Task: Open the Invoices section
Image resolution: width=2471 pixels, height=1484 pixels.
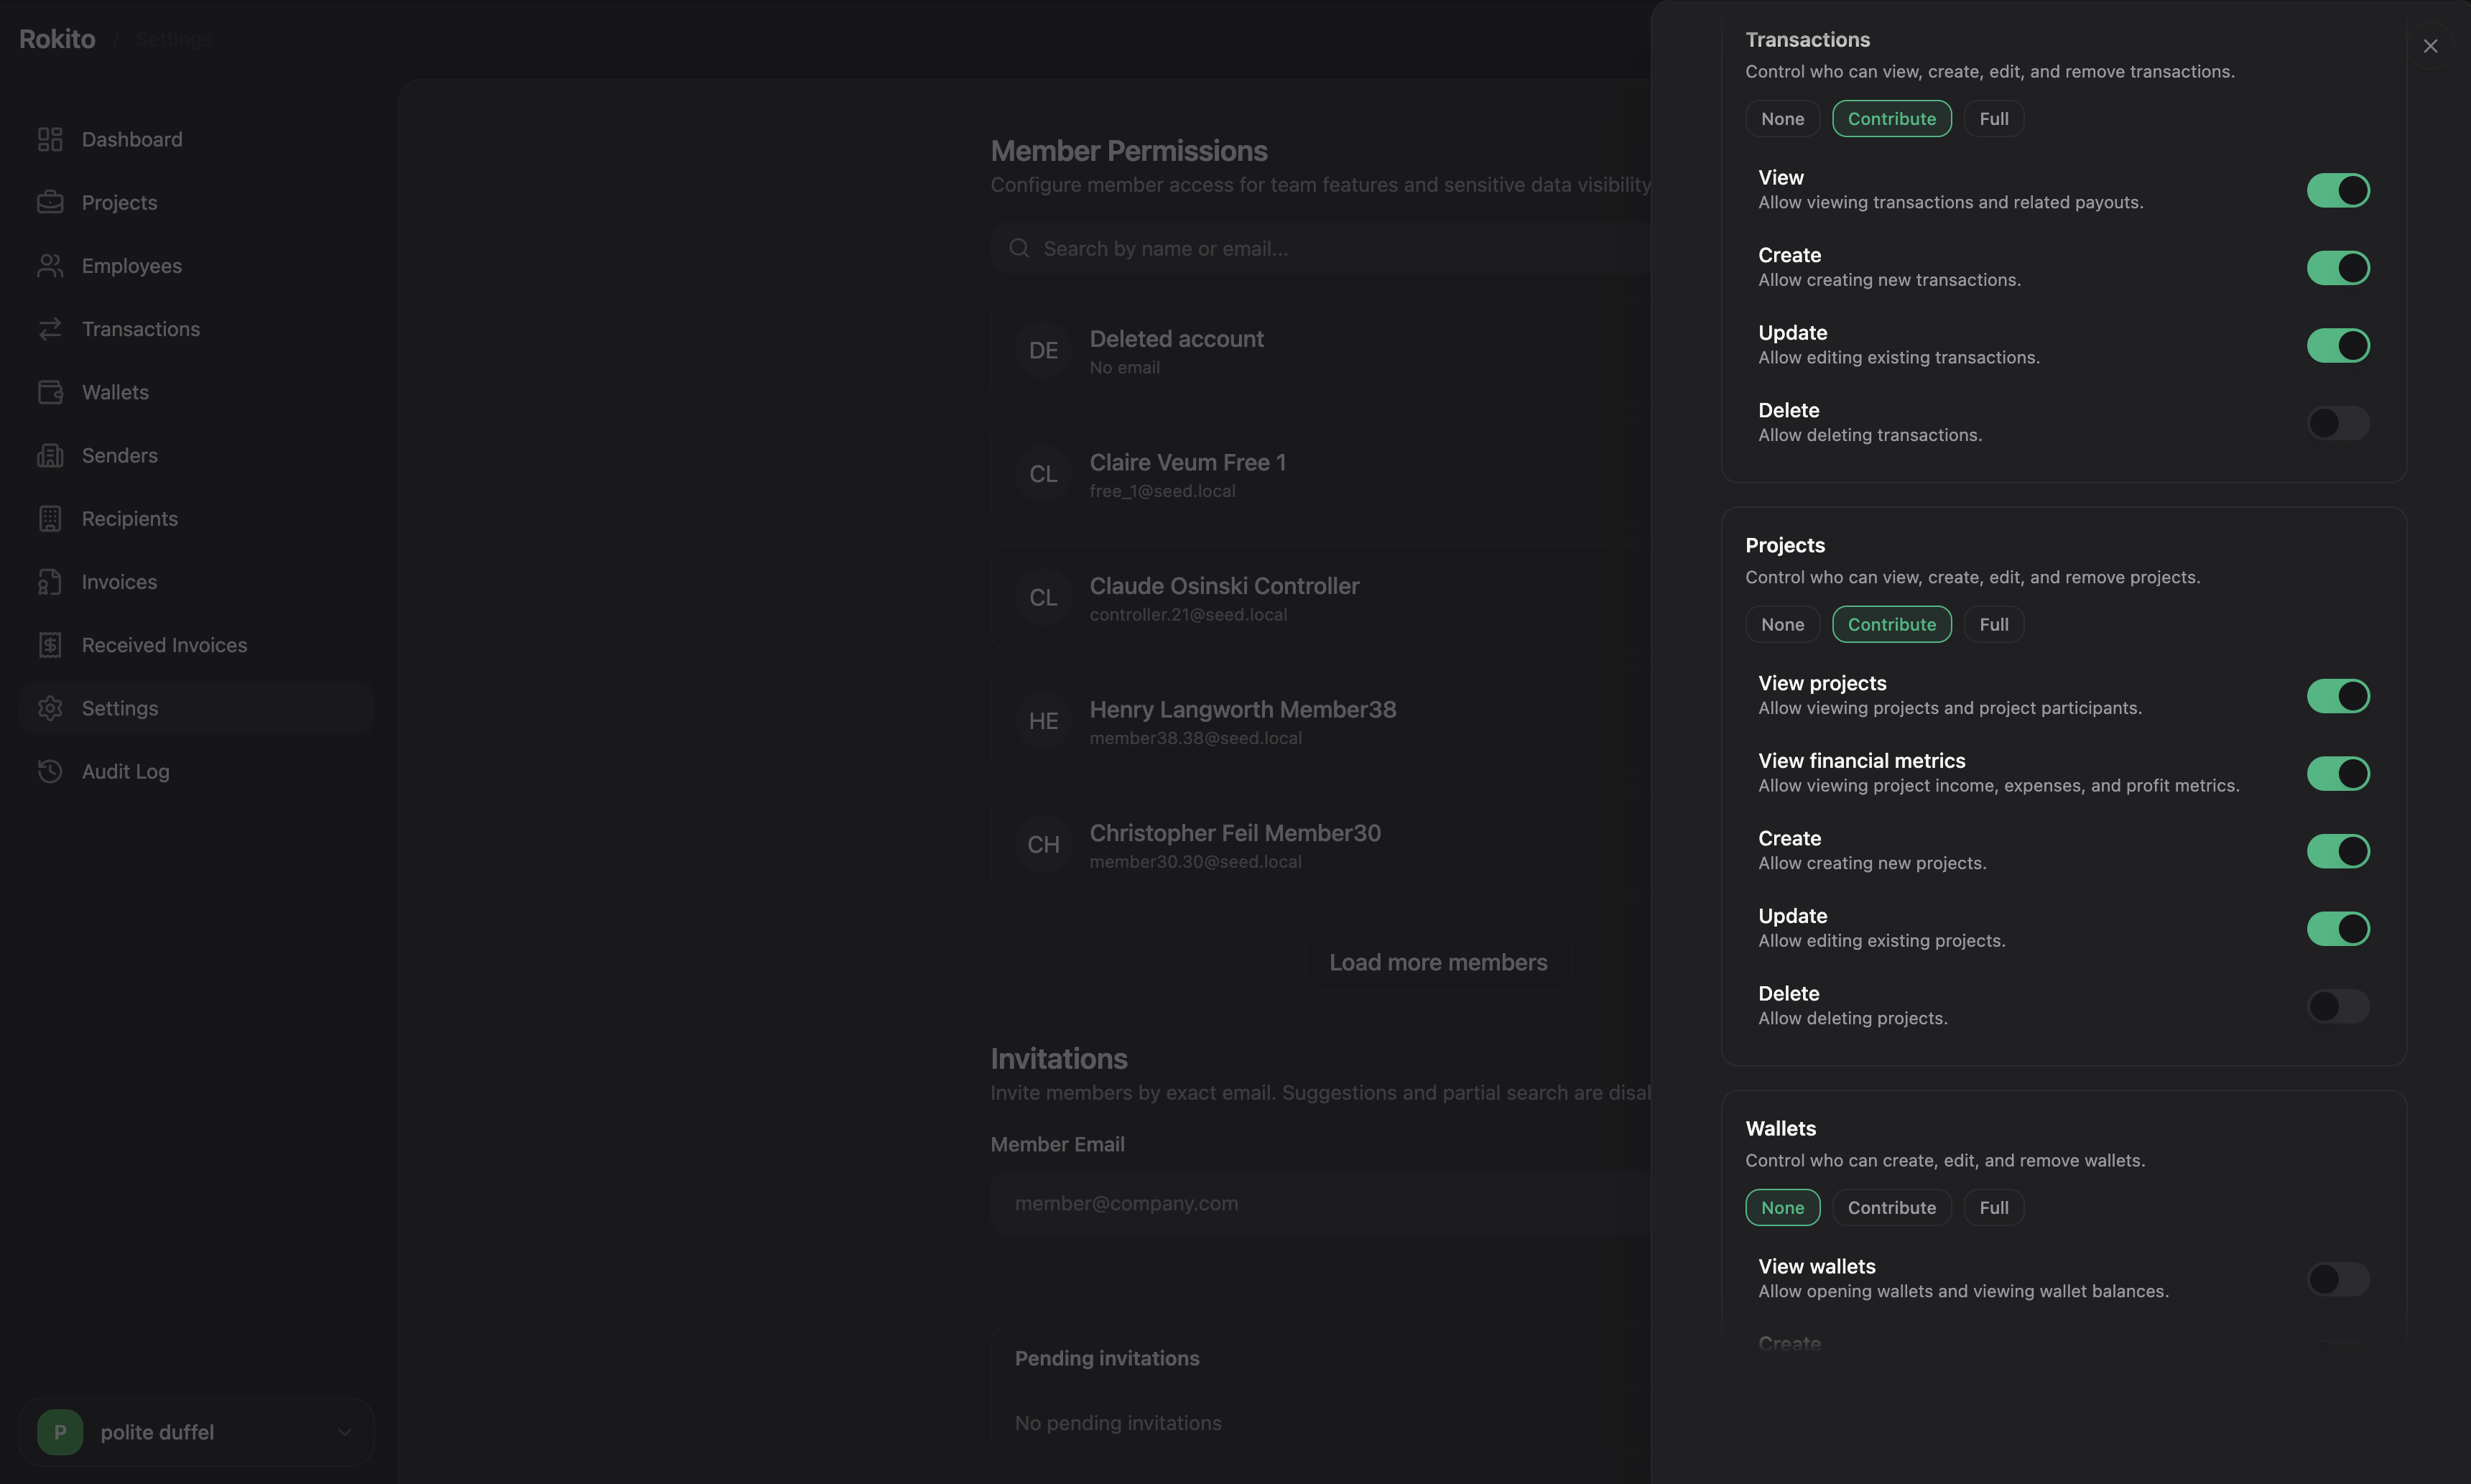Action: 119,581
